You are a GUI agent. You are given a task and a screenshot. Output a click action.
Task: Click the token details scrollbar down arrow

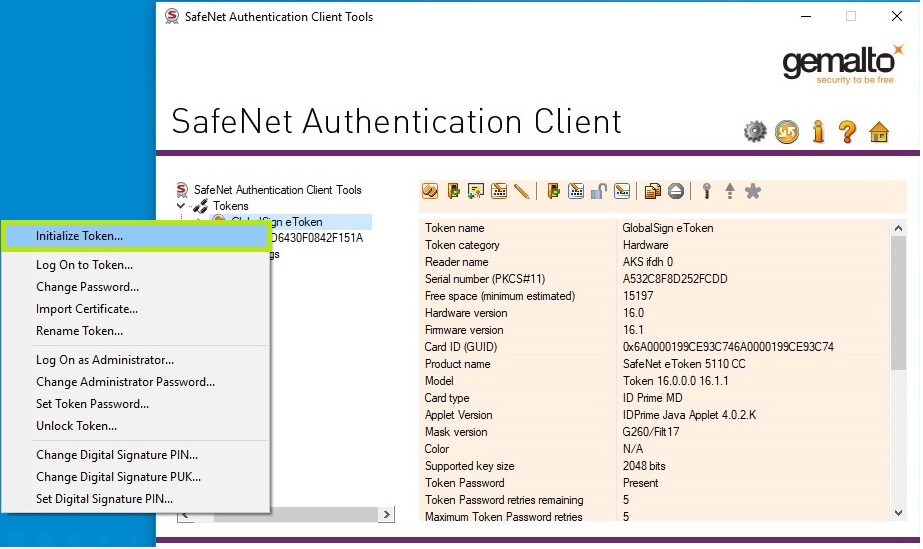[898, 513]
